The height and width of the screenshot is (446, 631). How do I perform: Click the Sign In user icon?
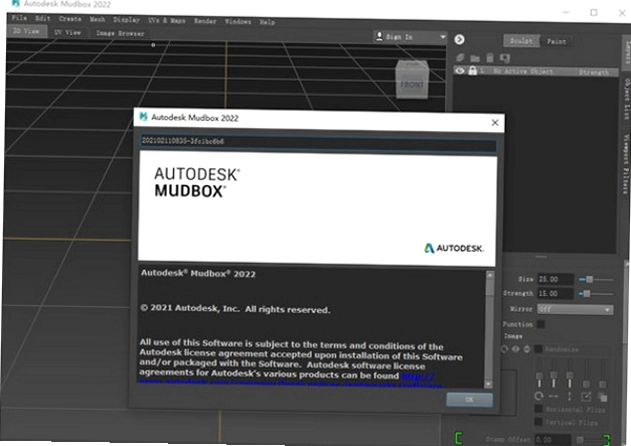379,36
